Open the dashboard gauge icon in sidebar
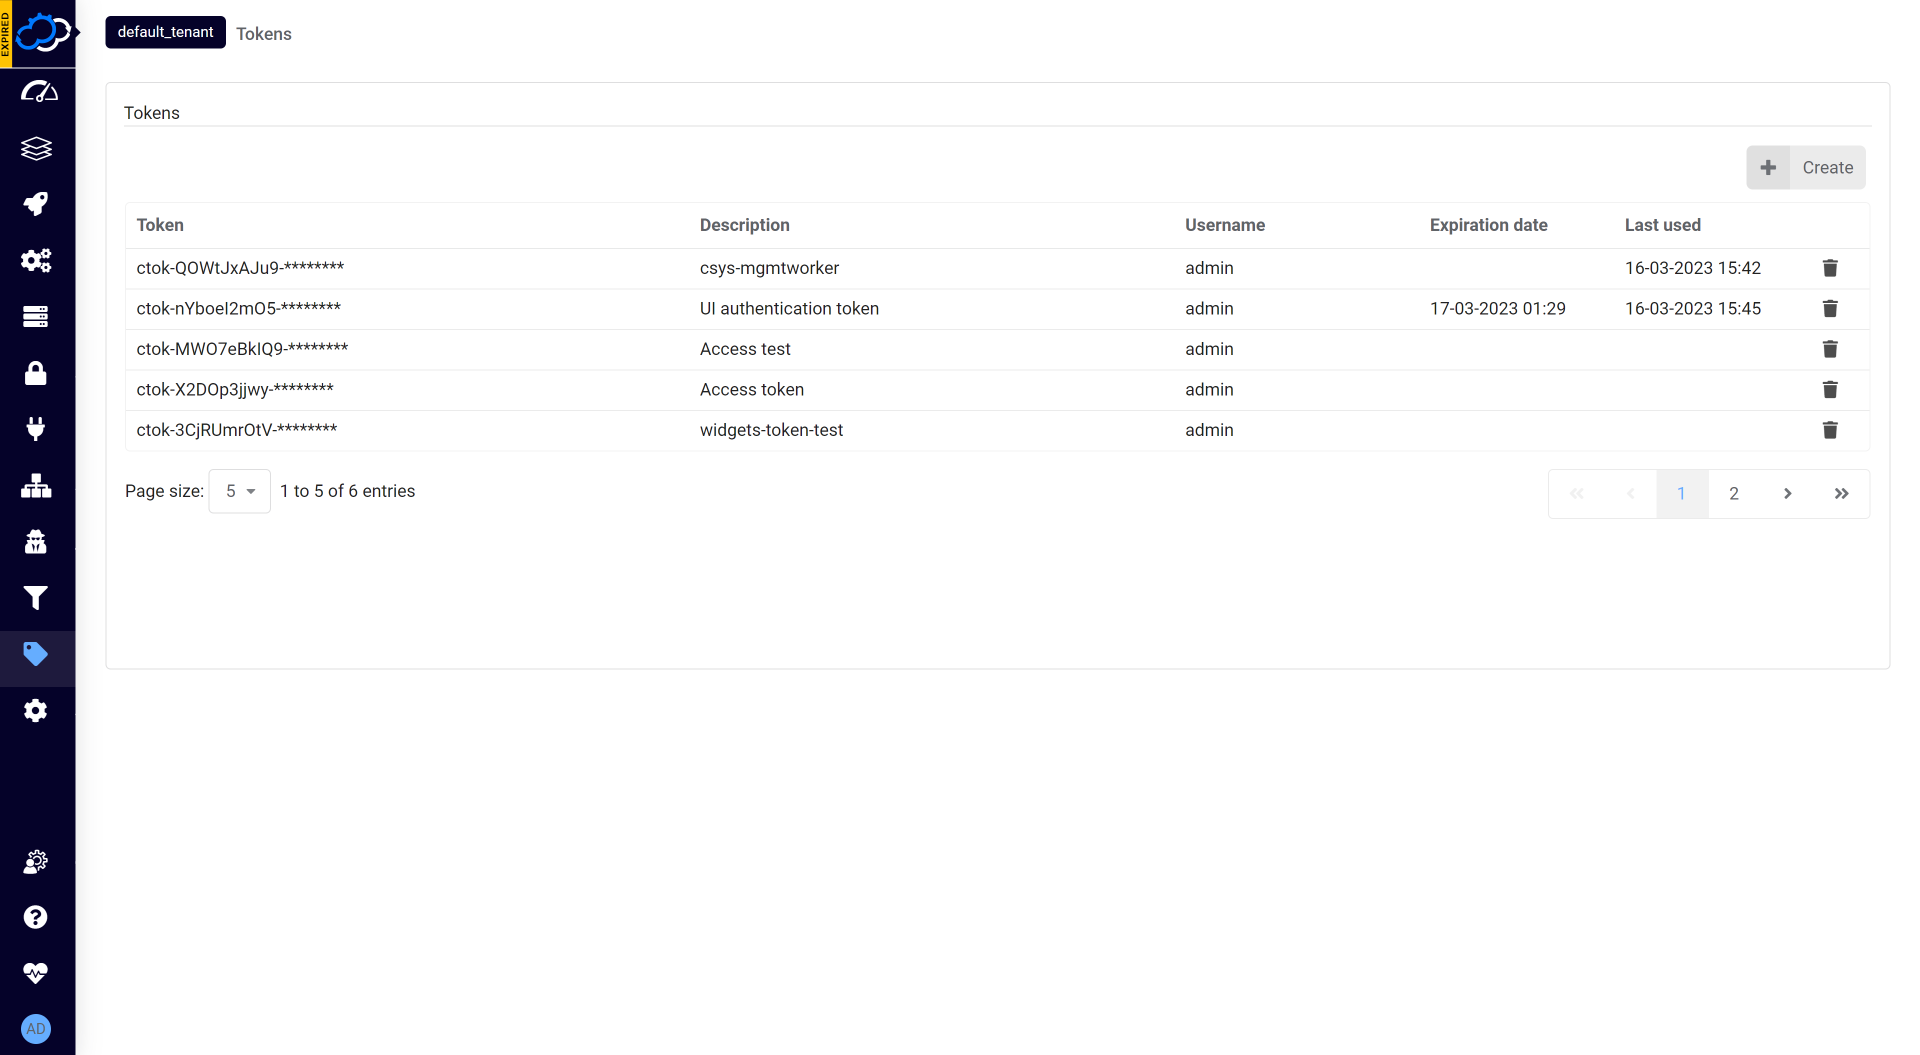 [38, 92]
